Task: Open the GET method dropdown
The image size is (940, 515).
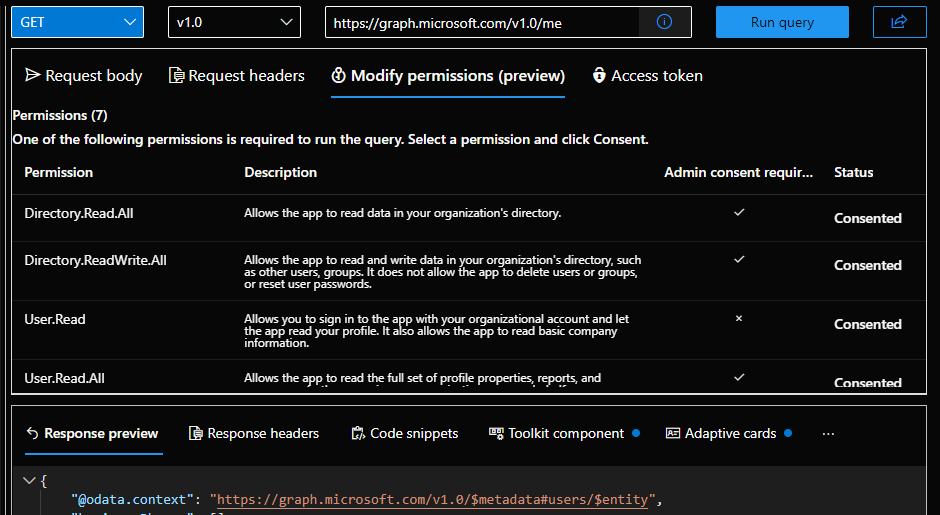Action: coord(77,22)
